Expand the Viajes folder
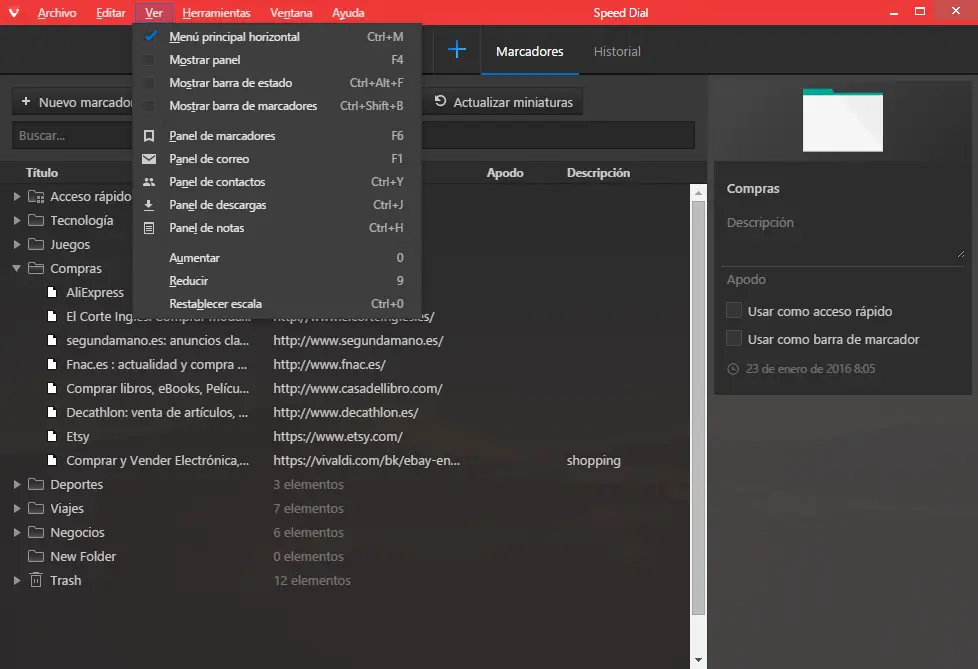 17,508
